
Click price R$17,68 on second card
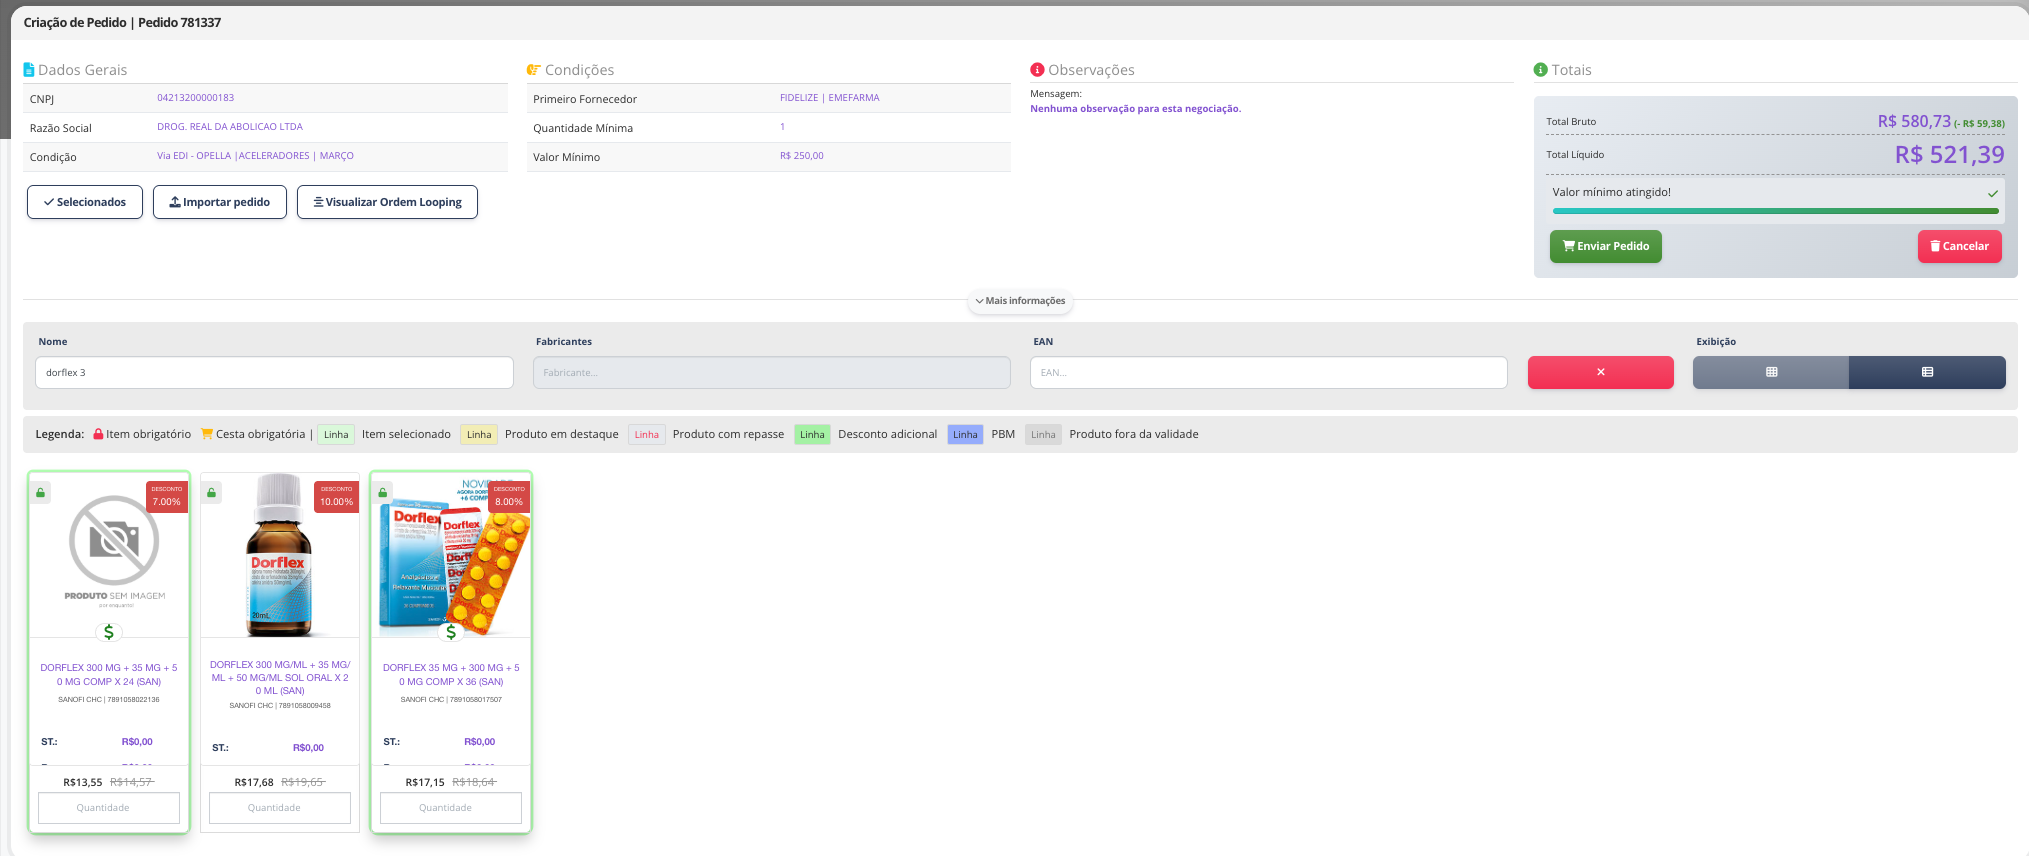tap(254, 782)
